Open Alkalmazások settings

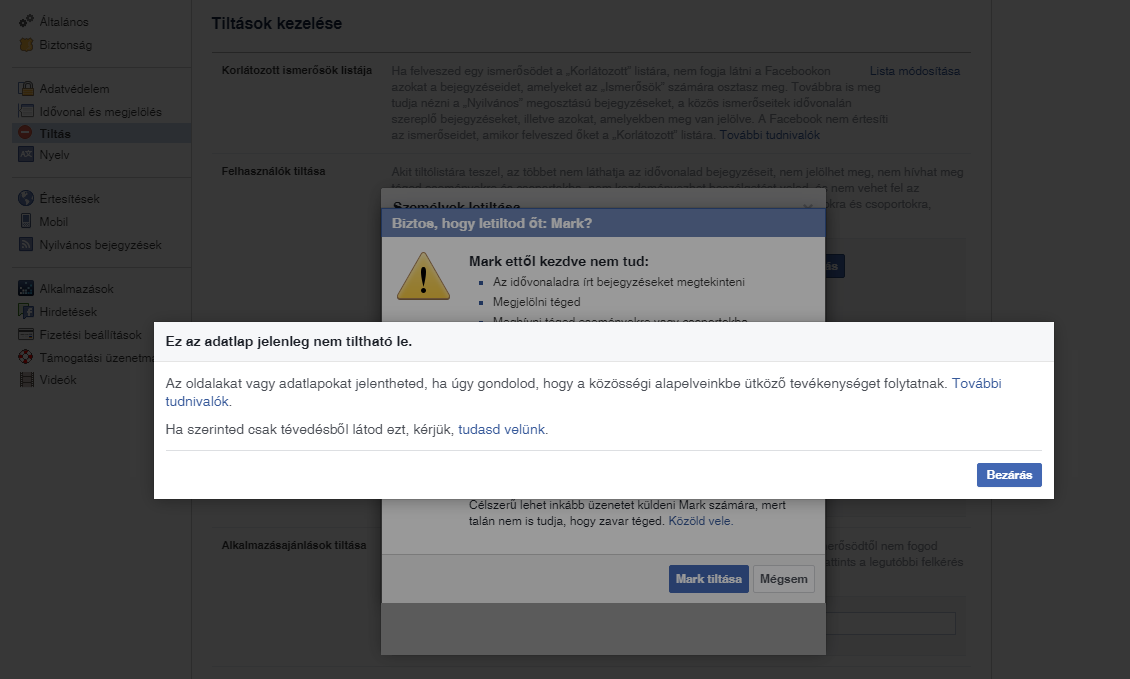[76, 288]
